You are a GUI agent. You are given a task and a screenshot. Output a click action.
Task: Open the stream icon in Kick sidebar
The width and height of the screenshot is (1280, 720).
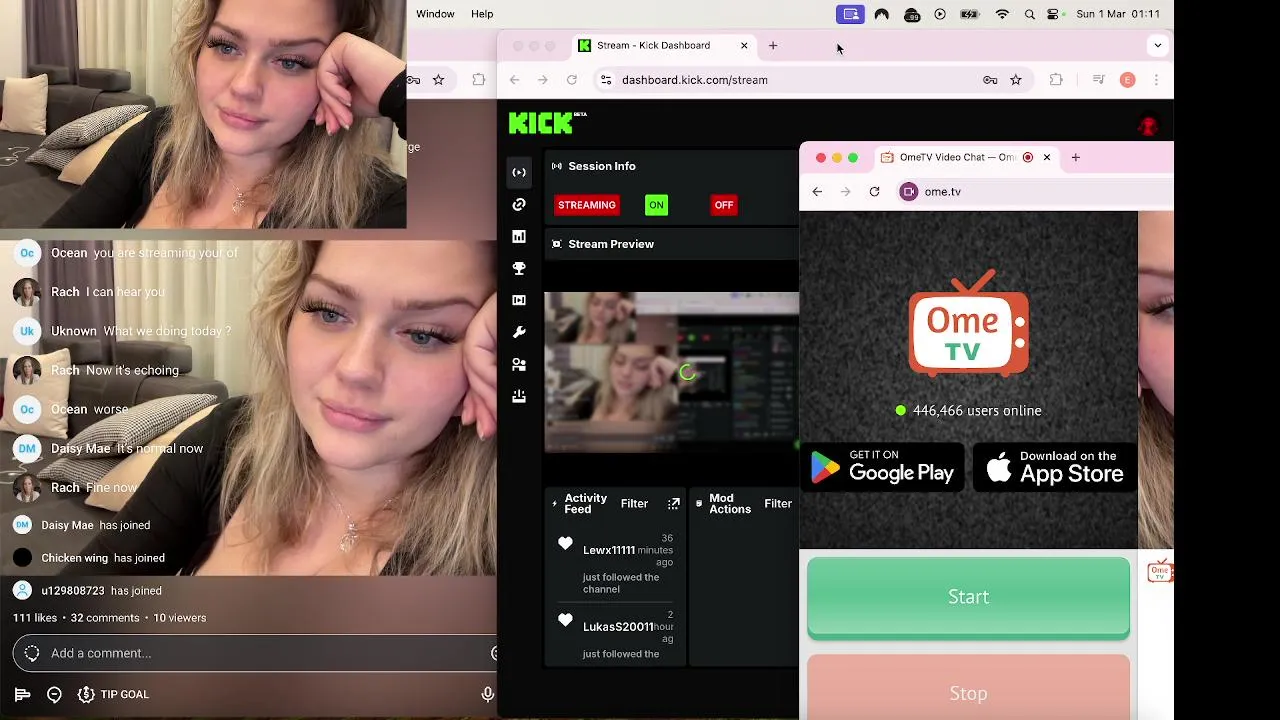point(519,172)
